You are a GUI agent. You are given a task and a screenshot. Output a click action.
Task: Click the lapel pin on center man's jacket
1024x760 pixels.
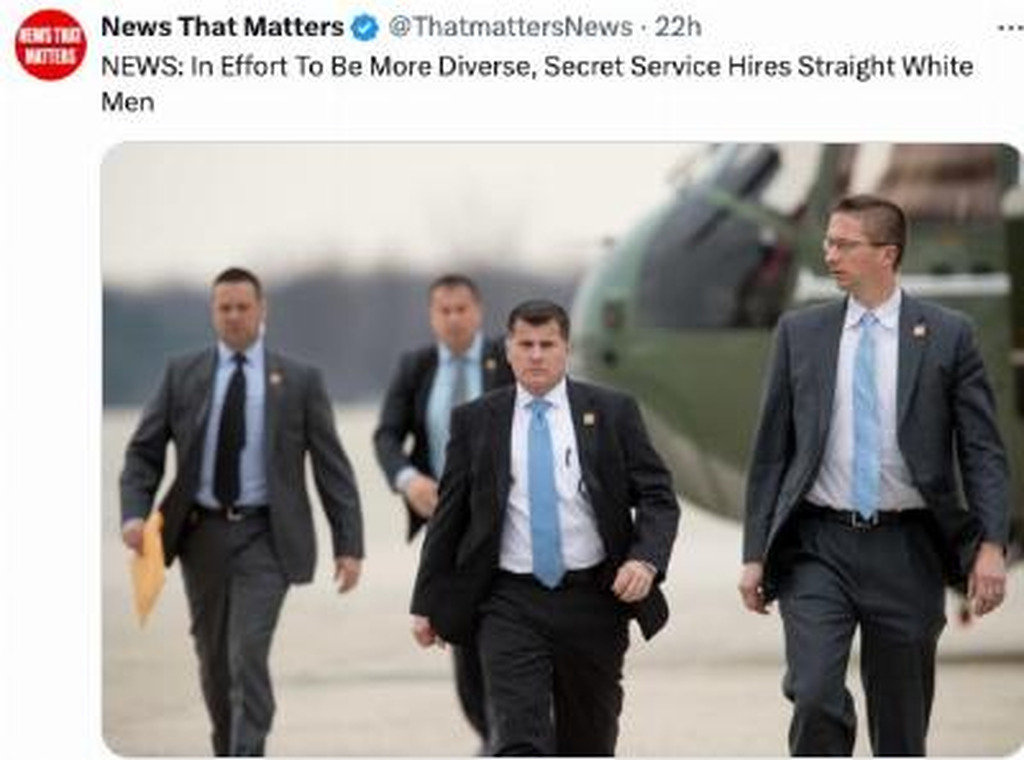[588, 419]
